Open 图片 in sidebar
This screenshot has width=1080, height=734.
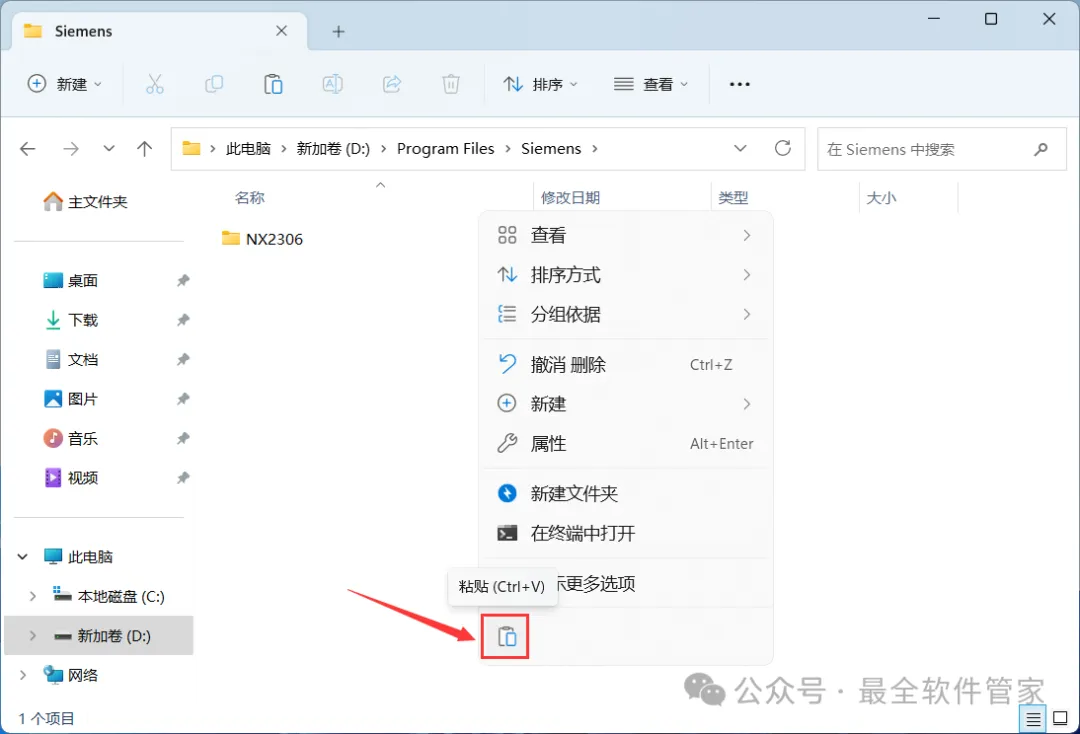tap(71, 399)
